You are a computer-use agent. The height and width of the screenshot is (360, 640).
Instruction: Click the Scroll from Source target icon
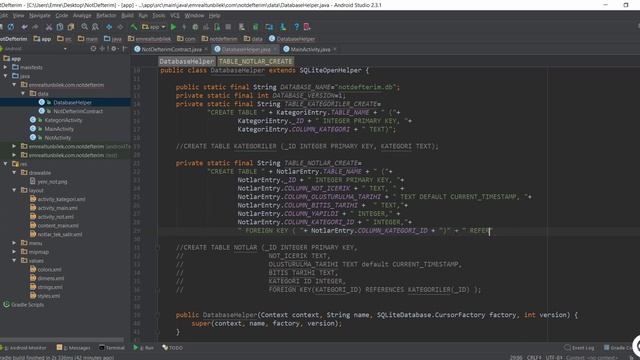[x=93, y=49]
